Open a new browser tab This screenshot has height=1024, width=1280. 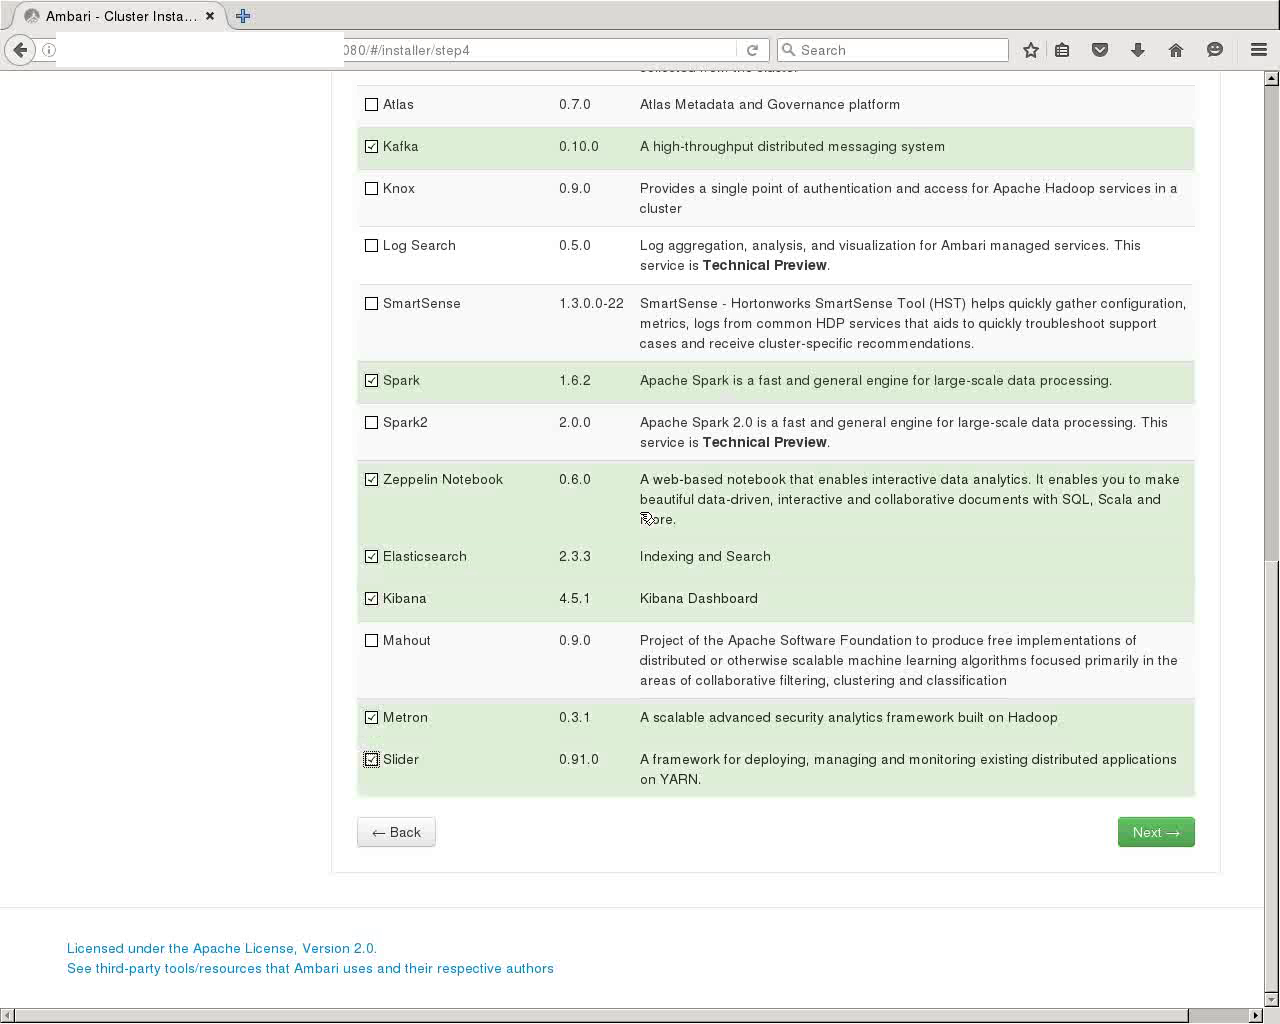pyautogui.click(x=241, y=15)
